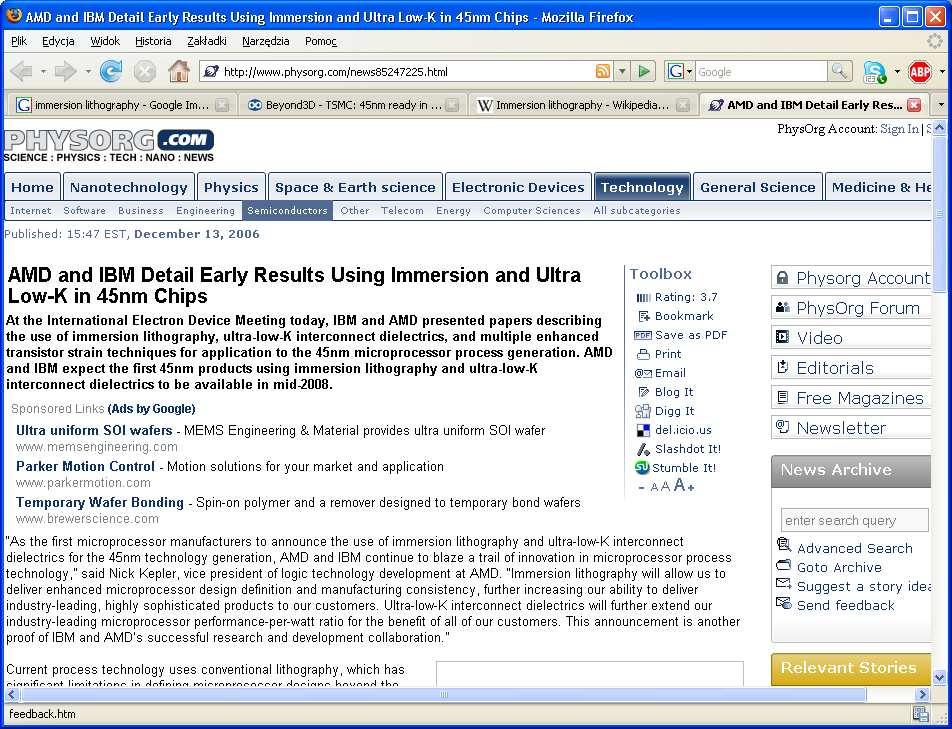Viewport: 952px width, 729px height.
Task: Click the IE Tab globe icon
Action: coord(875,72)
